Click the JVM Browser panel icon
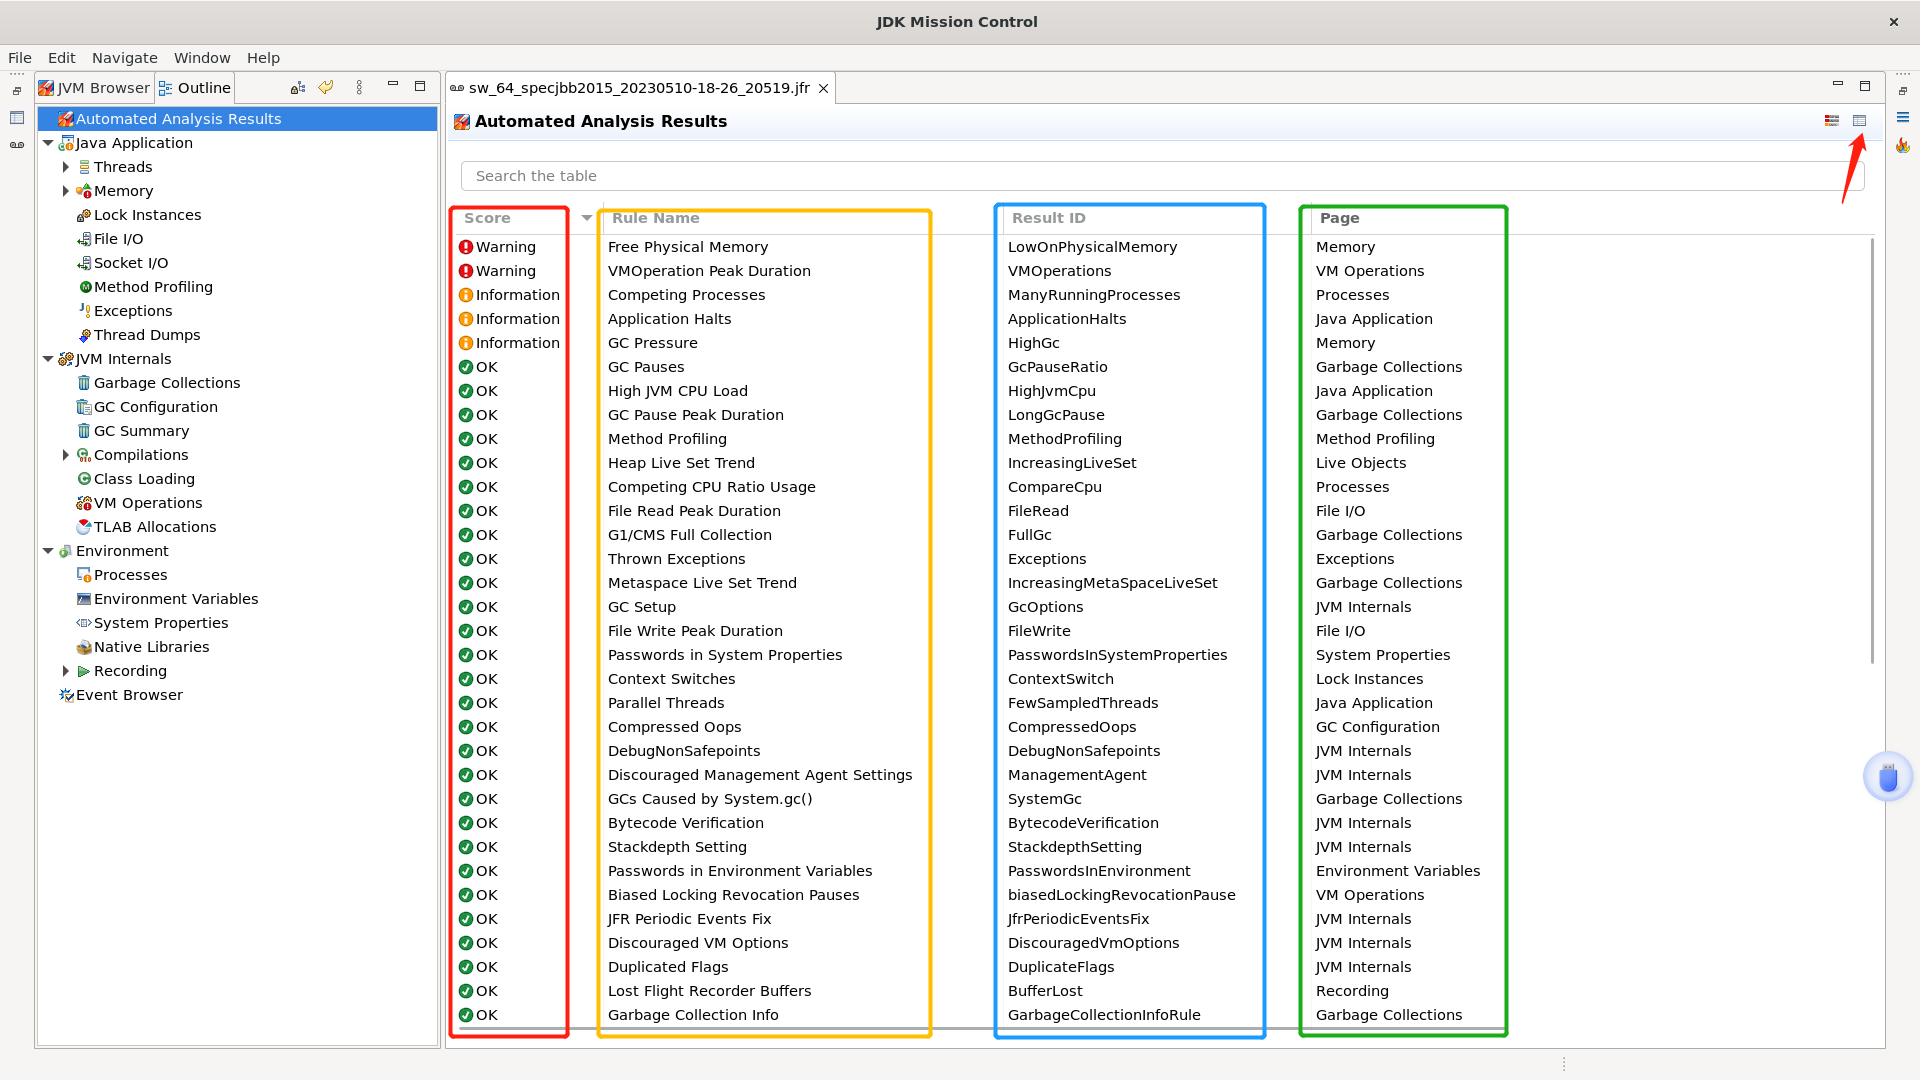 point(46,87)
